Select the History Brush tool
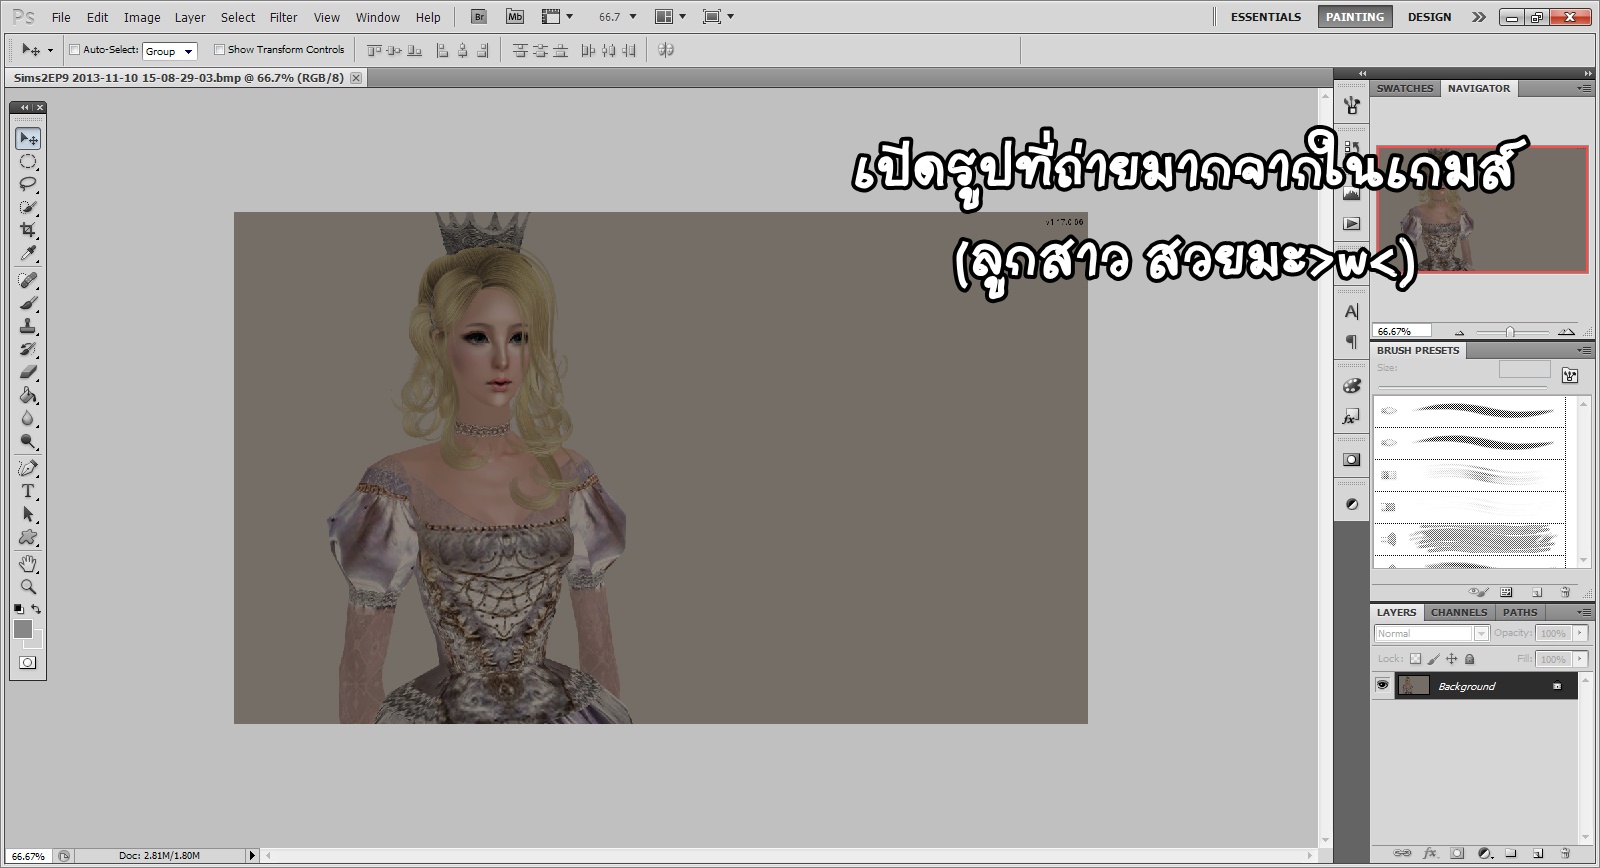The width and height of the screenshot is (1600, 868). 28,349
